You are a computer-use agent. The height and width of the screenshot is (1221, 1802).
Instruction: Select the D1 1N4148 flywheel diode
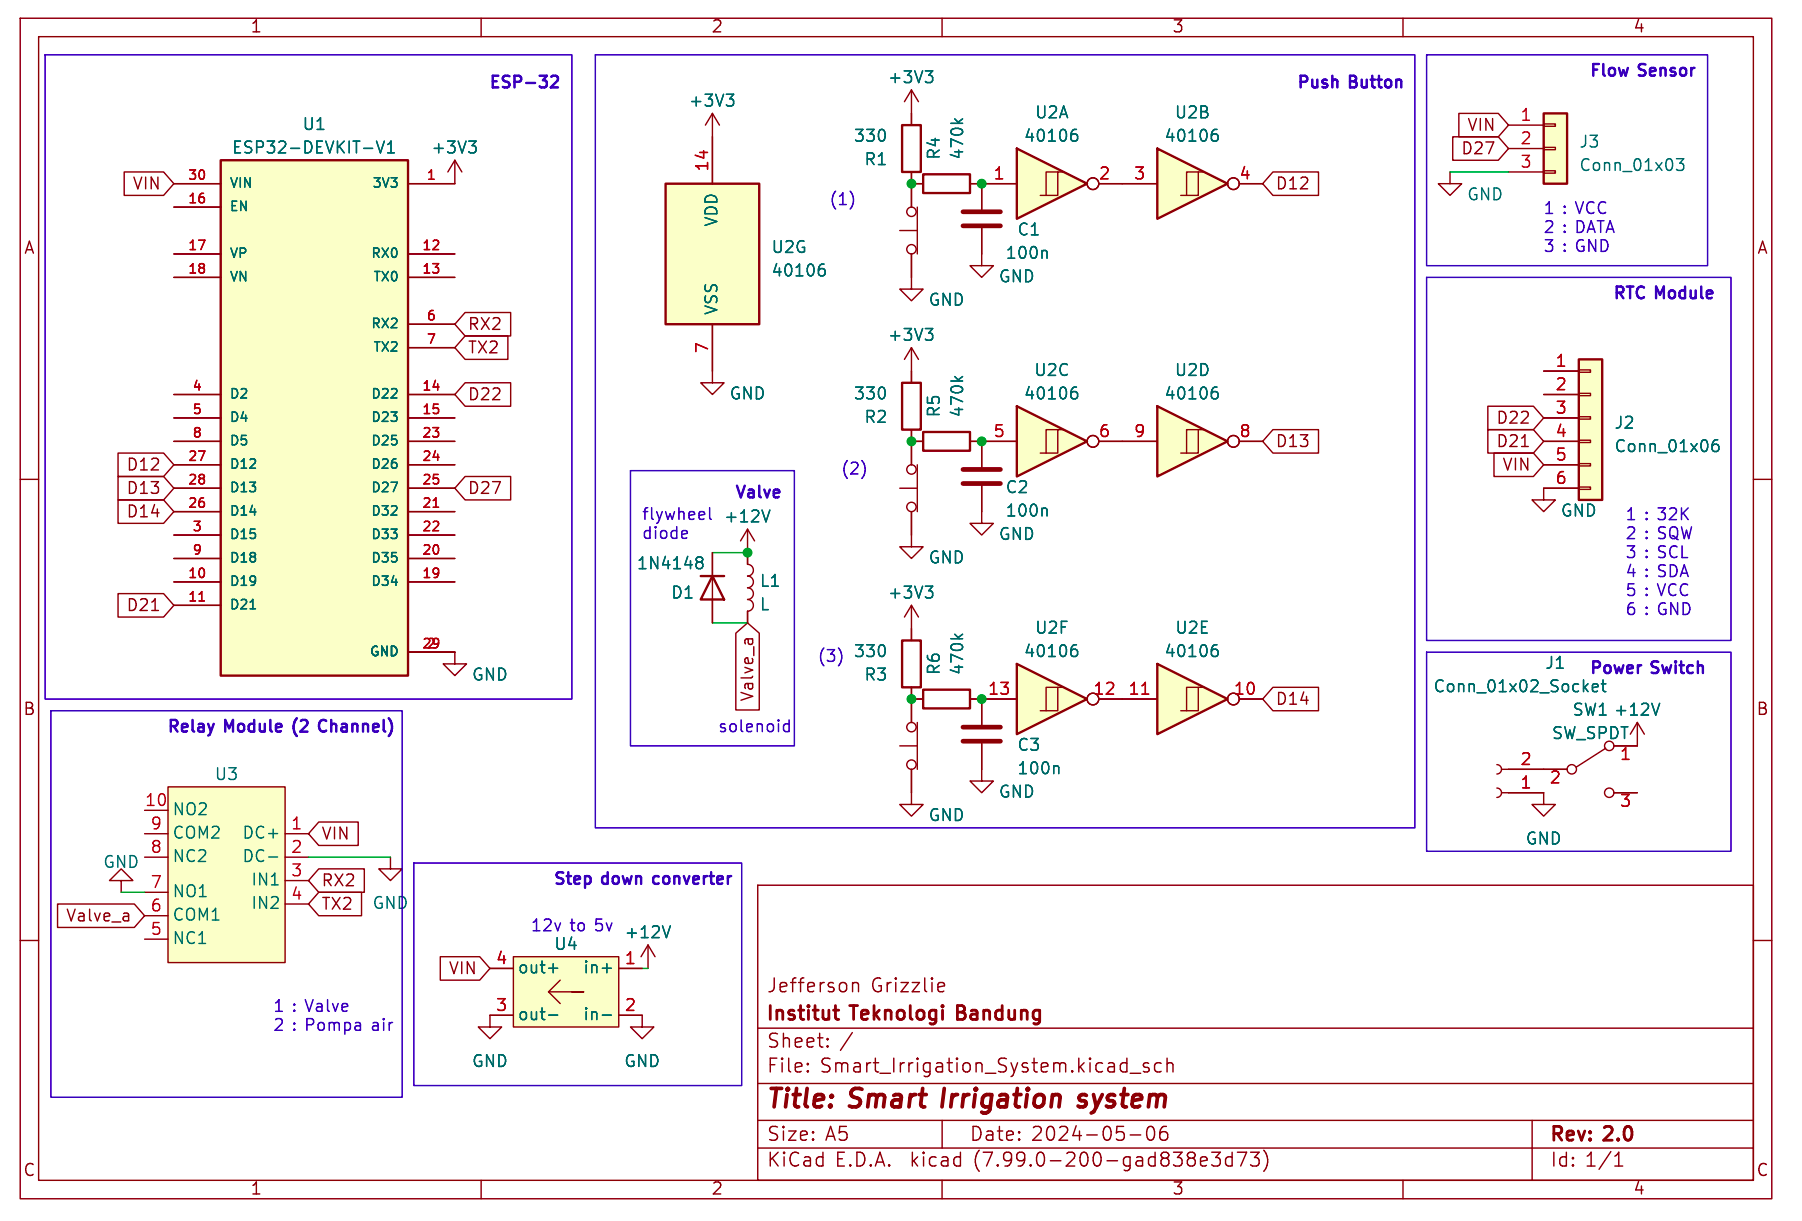pos(712,588)
